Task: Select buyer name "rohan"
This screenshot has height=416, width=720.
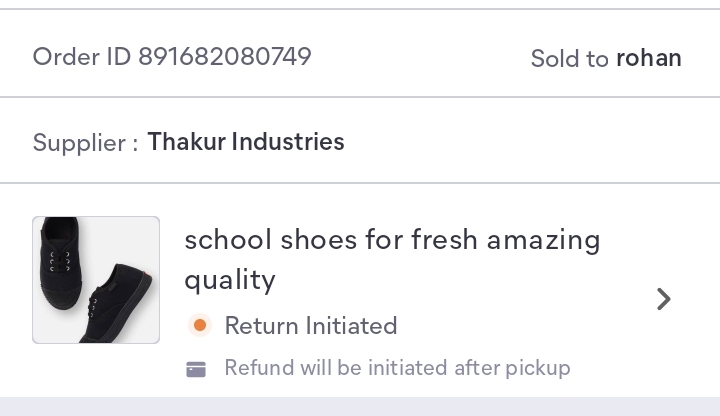Action: 649,58
